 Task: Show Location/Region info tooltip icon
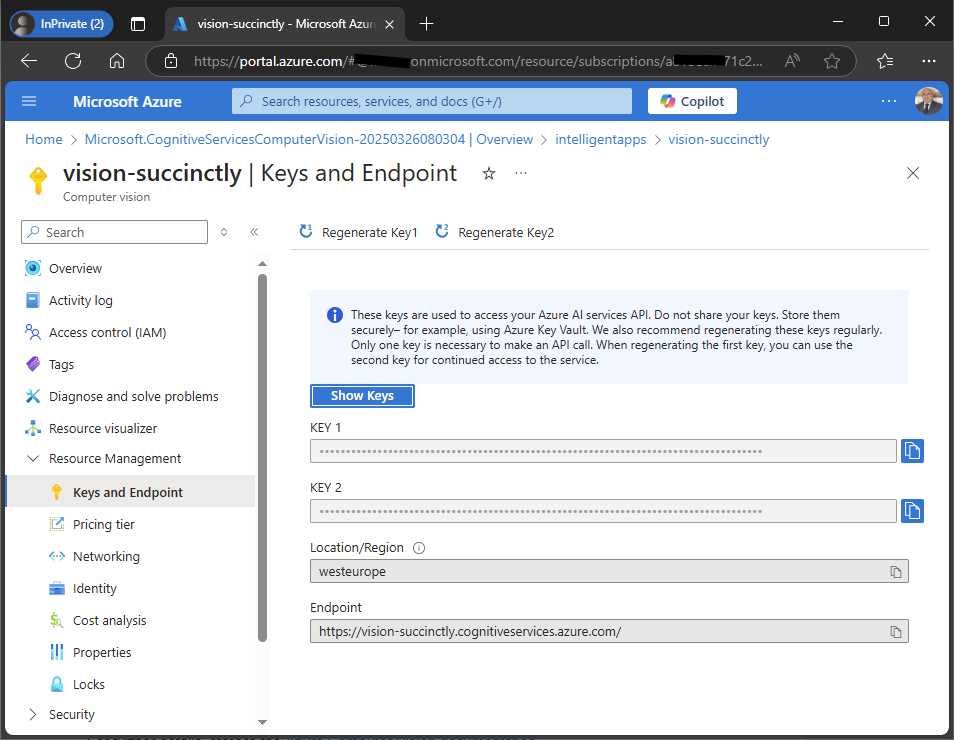click(419, 548)
